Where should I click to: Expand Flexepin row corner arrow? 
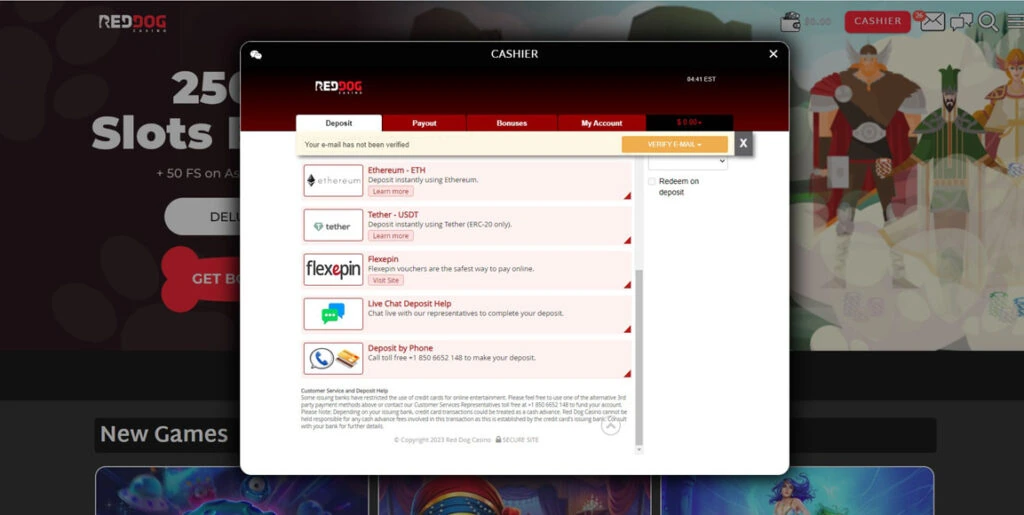[628, 285]
